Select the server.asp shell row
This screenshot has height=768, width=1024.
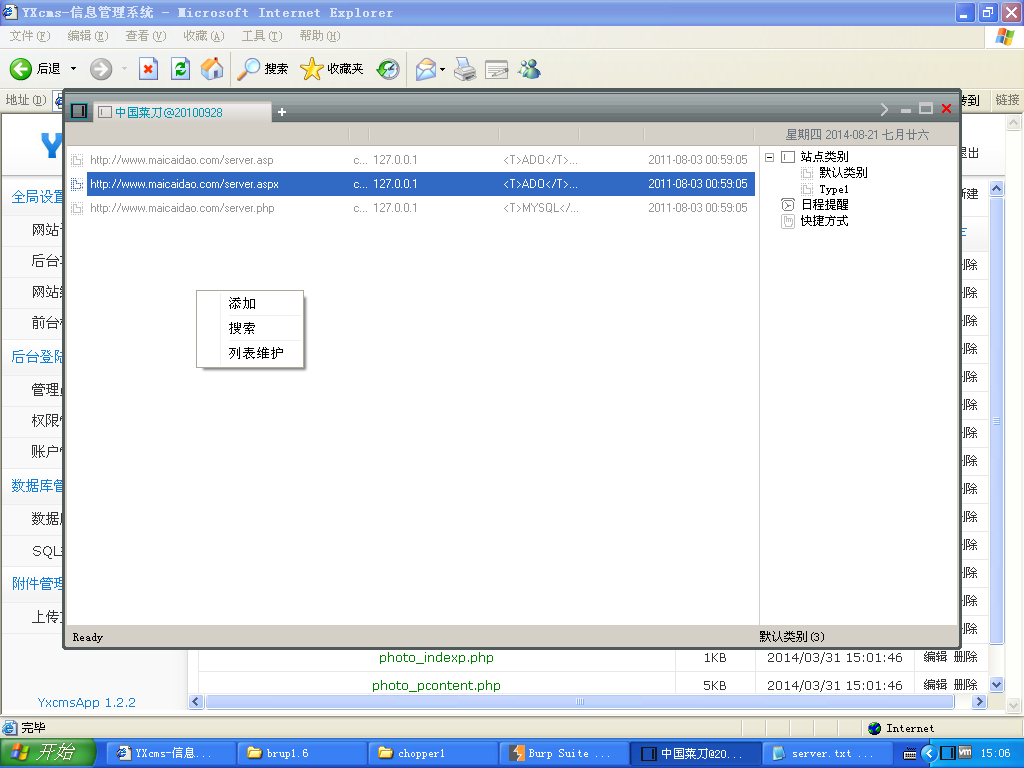411,160
